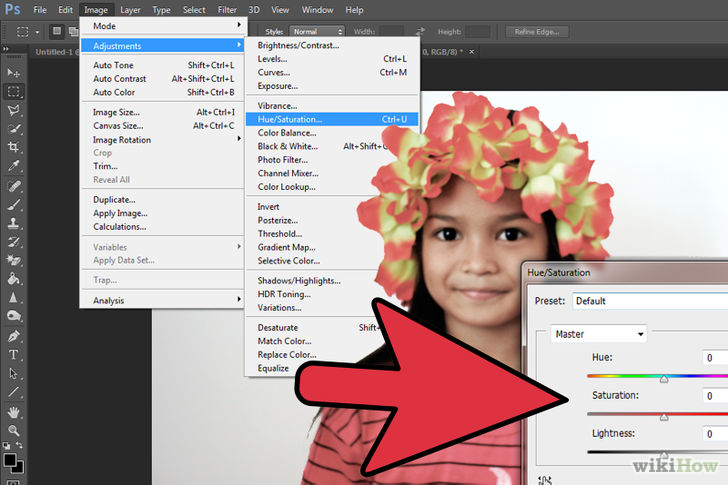The image size is (728, 485).
Task: Choose Vibrance adjustment
Action: point(332,106)
